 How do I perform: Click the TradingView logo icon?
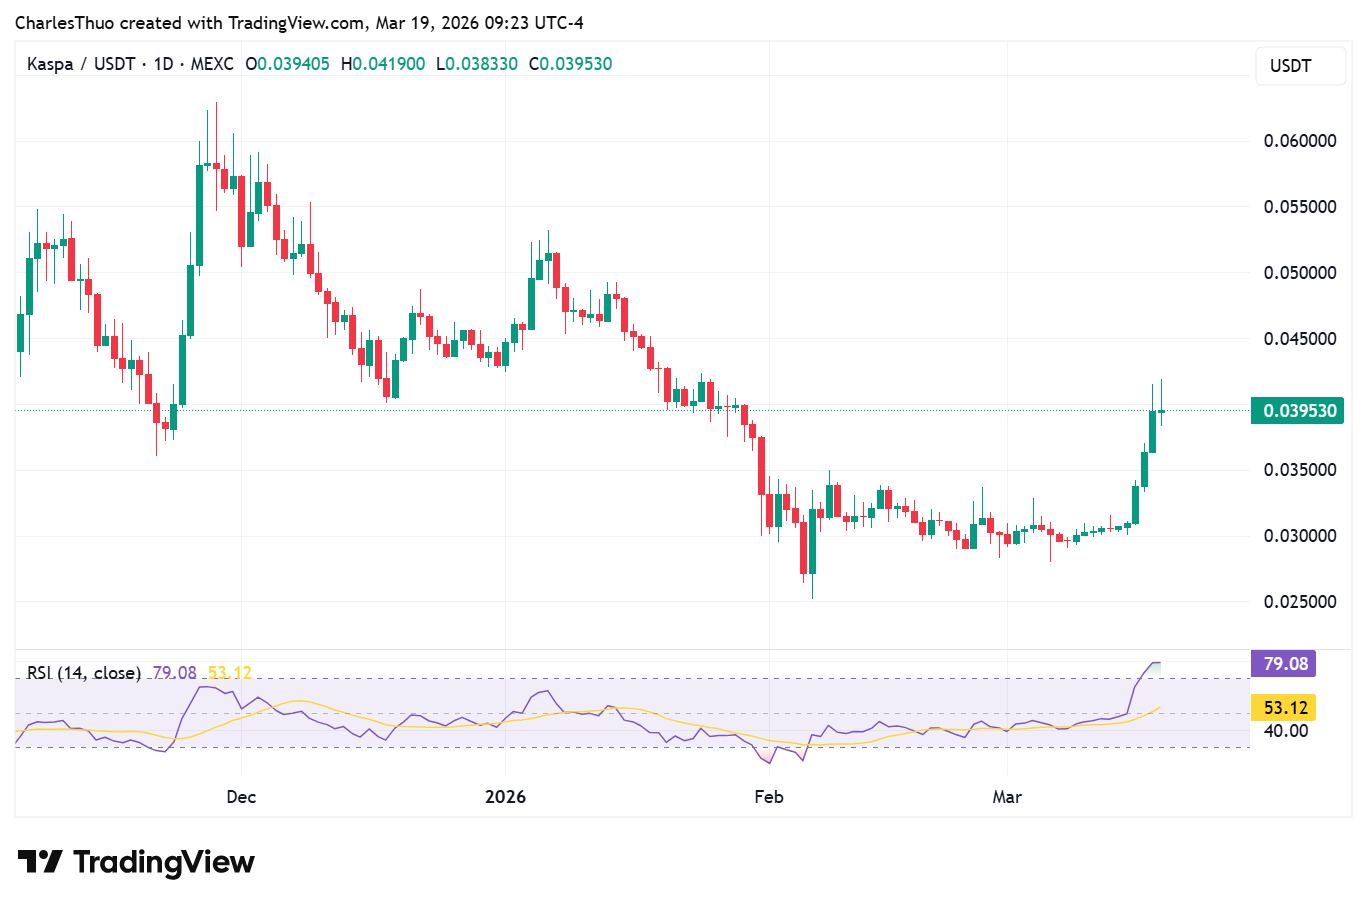(40, 861)
